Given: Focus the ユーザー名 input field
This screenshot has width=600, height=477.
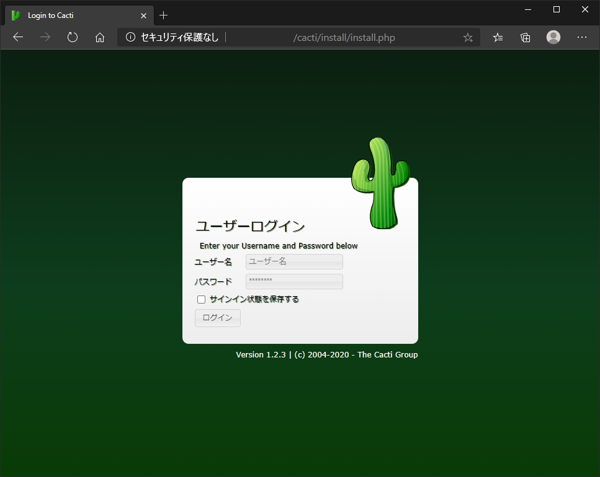Looking at the screenshot, I should point(294,262).
